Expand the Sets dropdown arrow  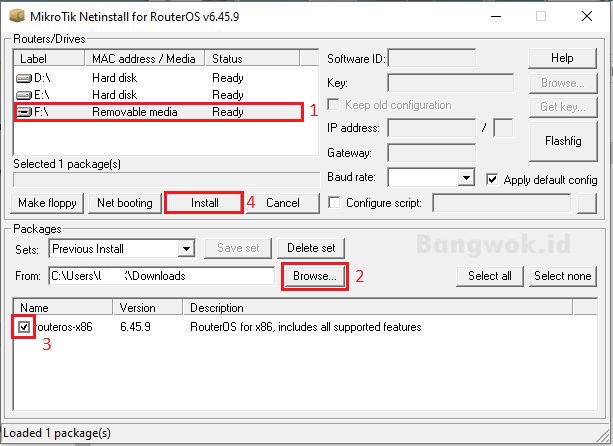(186, 249)
